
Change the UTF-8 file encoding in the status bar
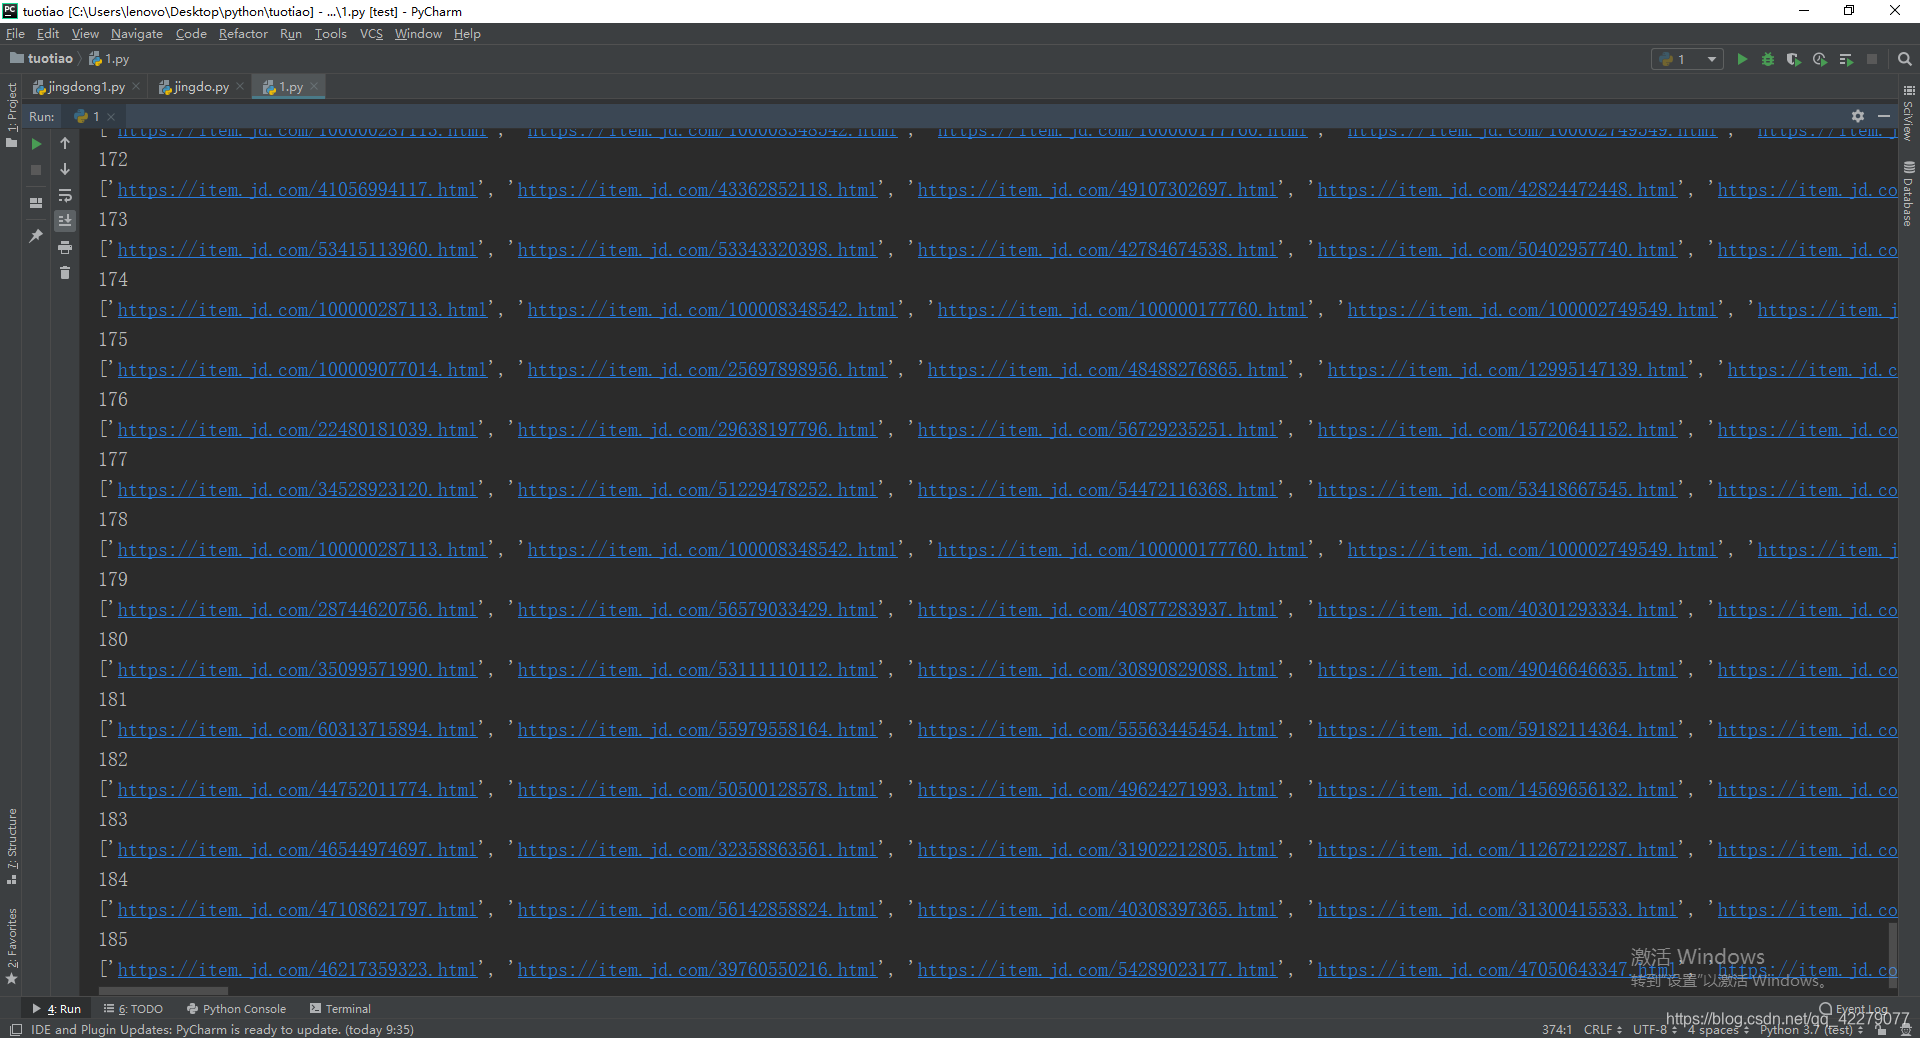tap(1655, 1029)
